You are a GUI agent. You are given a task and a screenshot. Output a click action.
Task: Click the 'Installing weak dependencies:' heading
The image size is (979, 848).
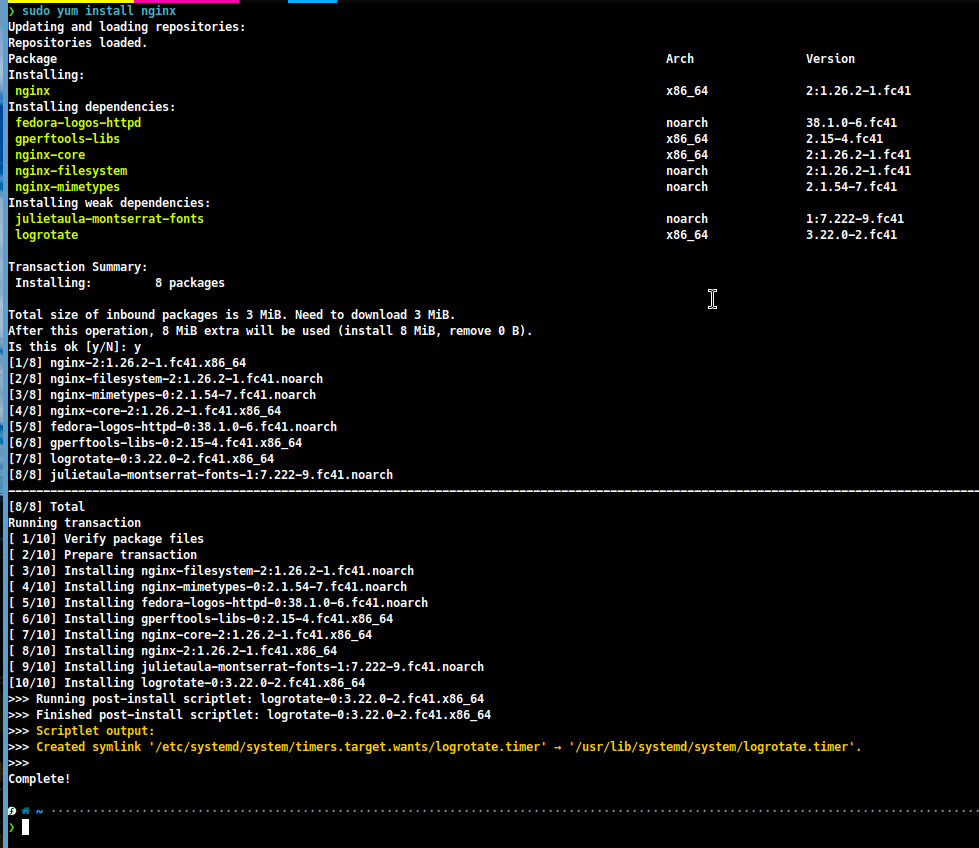pos(109,203)
